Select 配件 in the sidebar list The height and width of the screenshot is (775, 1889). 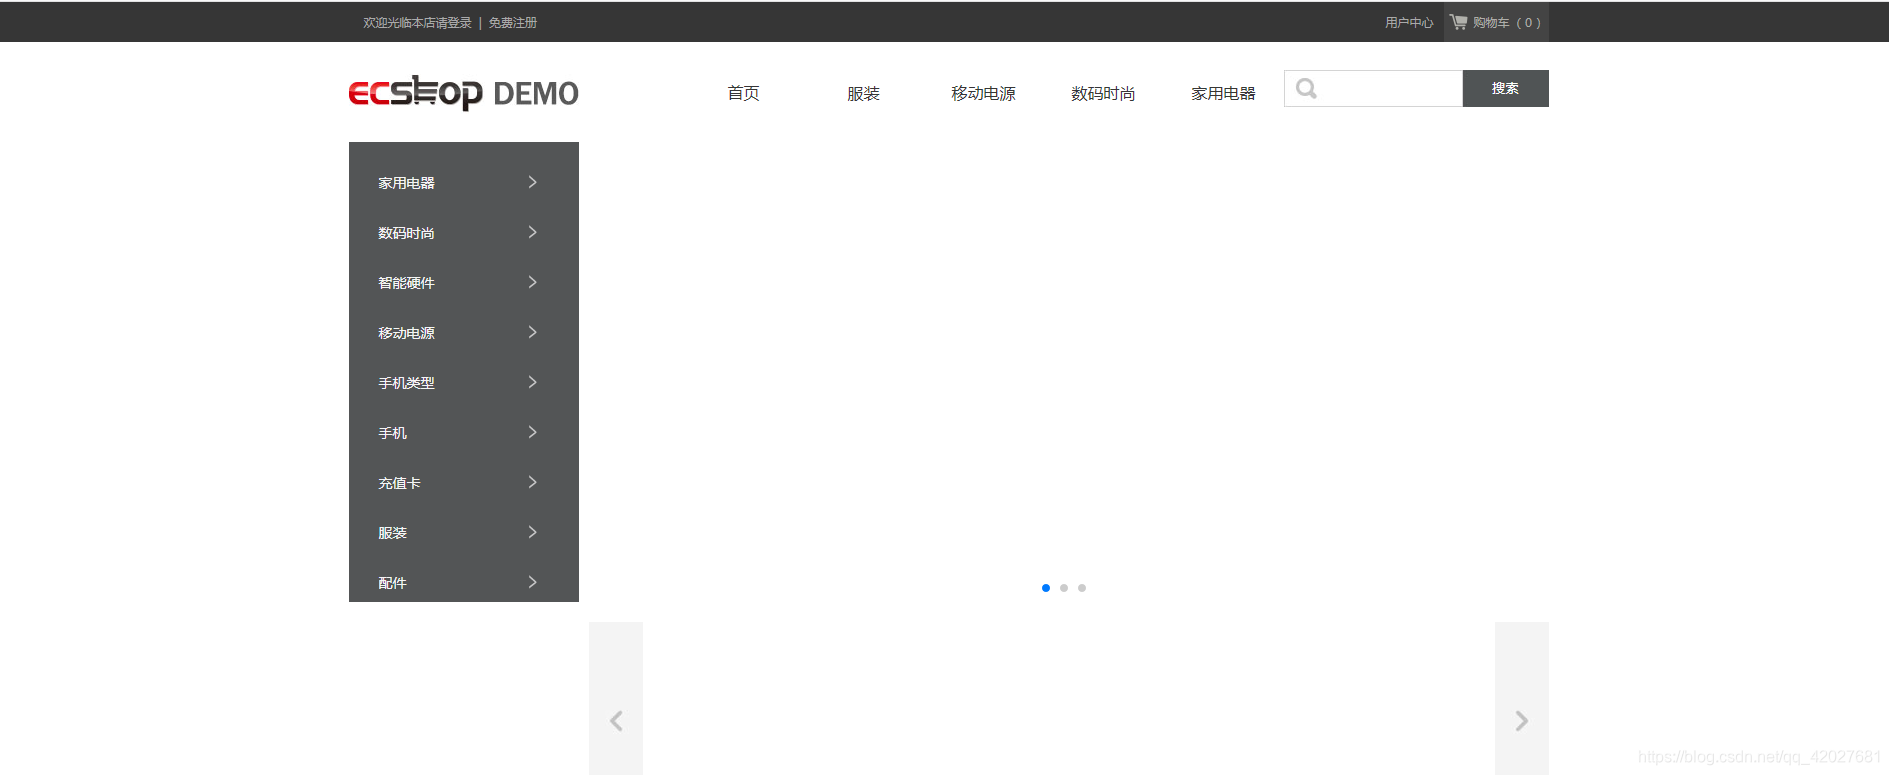coord(392,583)
